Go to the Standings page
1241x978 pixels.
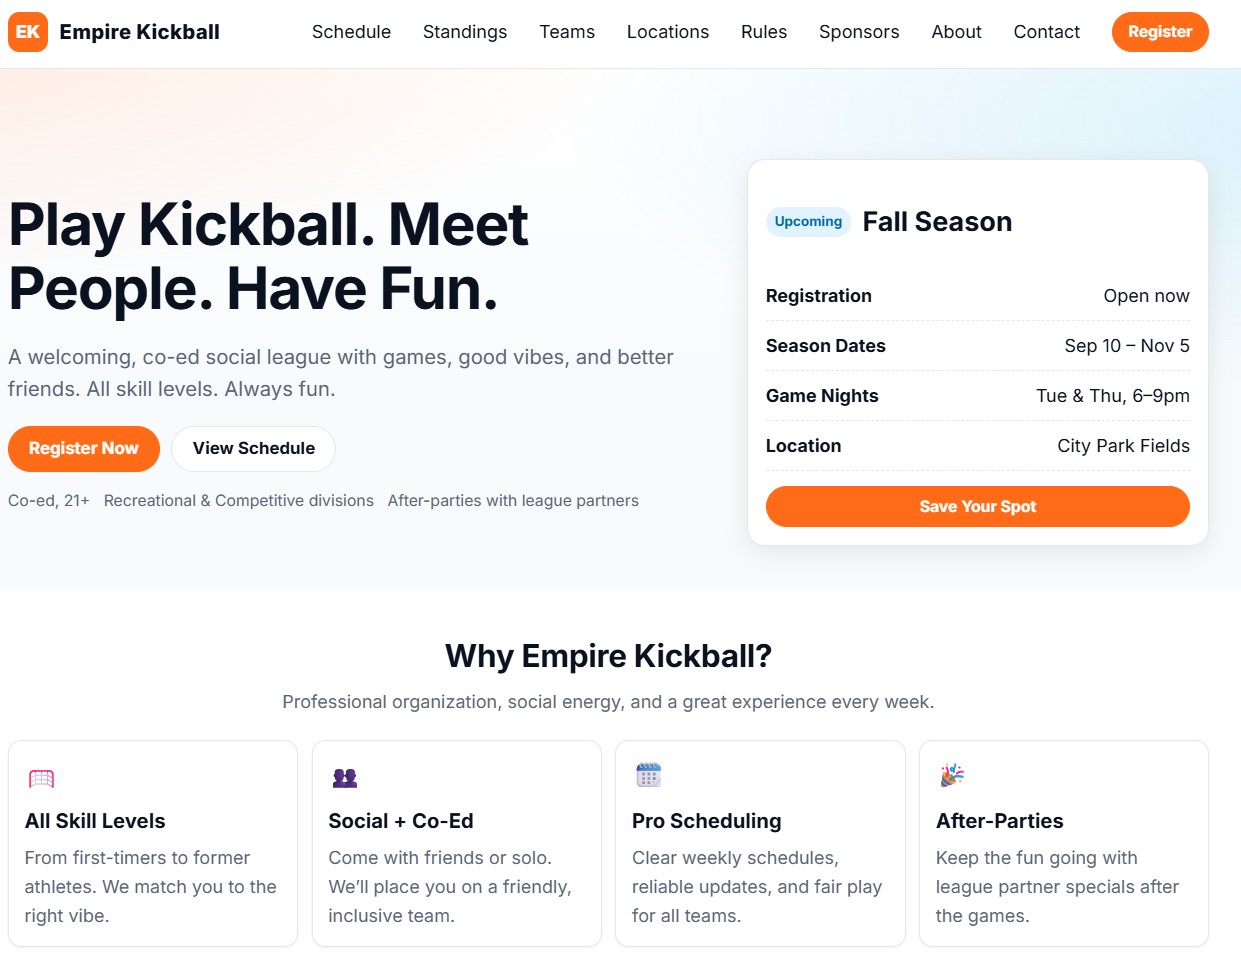tap(465, 32)
